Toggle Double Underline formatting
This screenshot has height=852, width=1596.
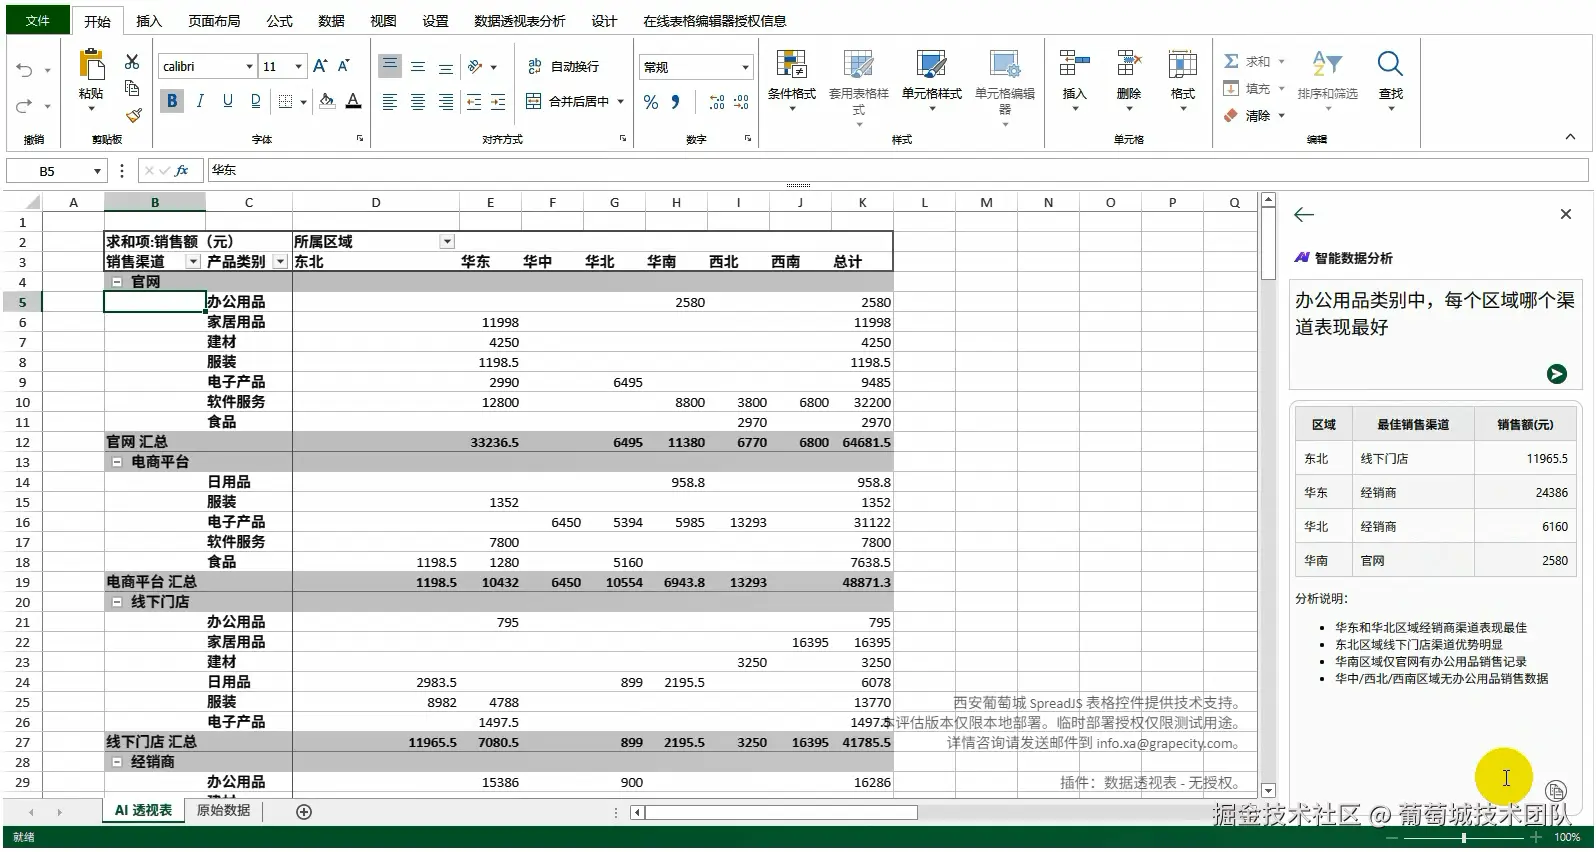(256, 101)
